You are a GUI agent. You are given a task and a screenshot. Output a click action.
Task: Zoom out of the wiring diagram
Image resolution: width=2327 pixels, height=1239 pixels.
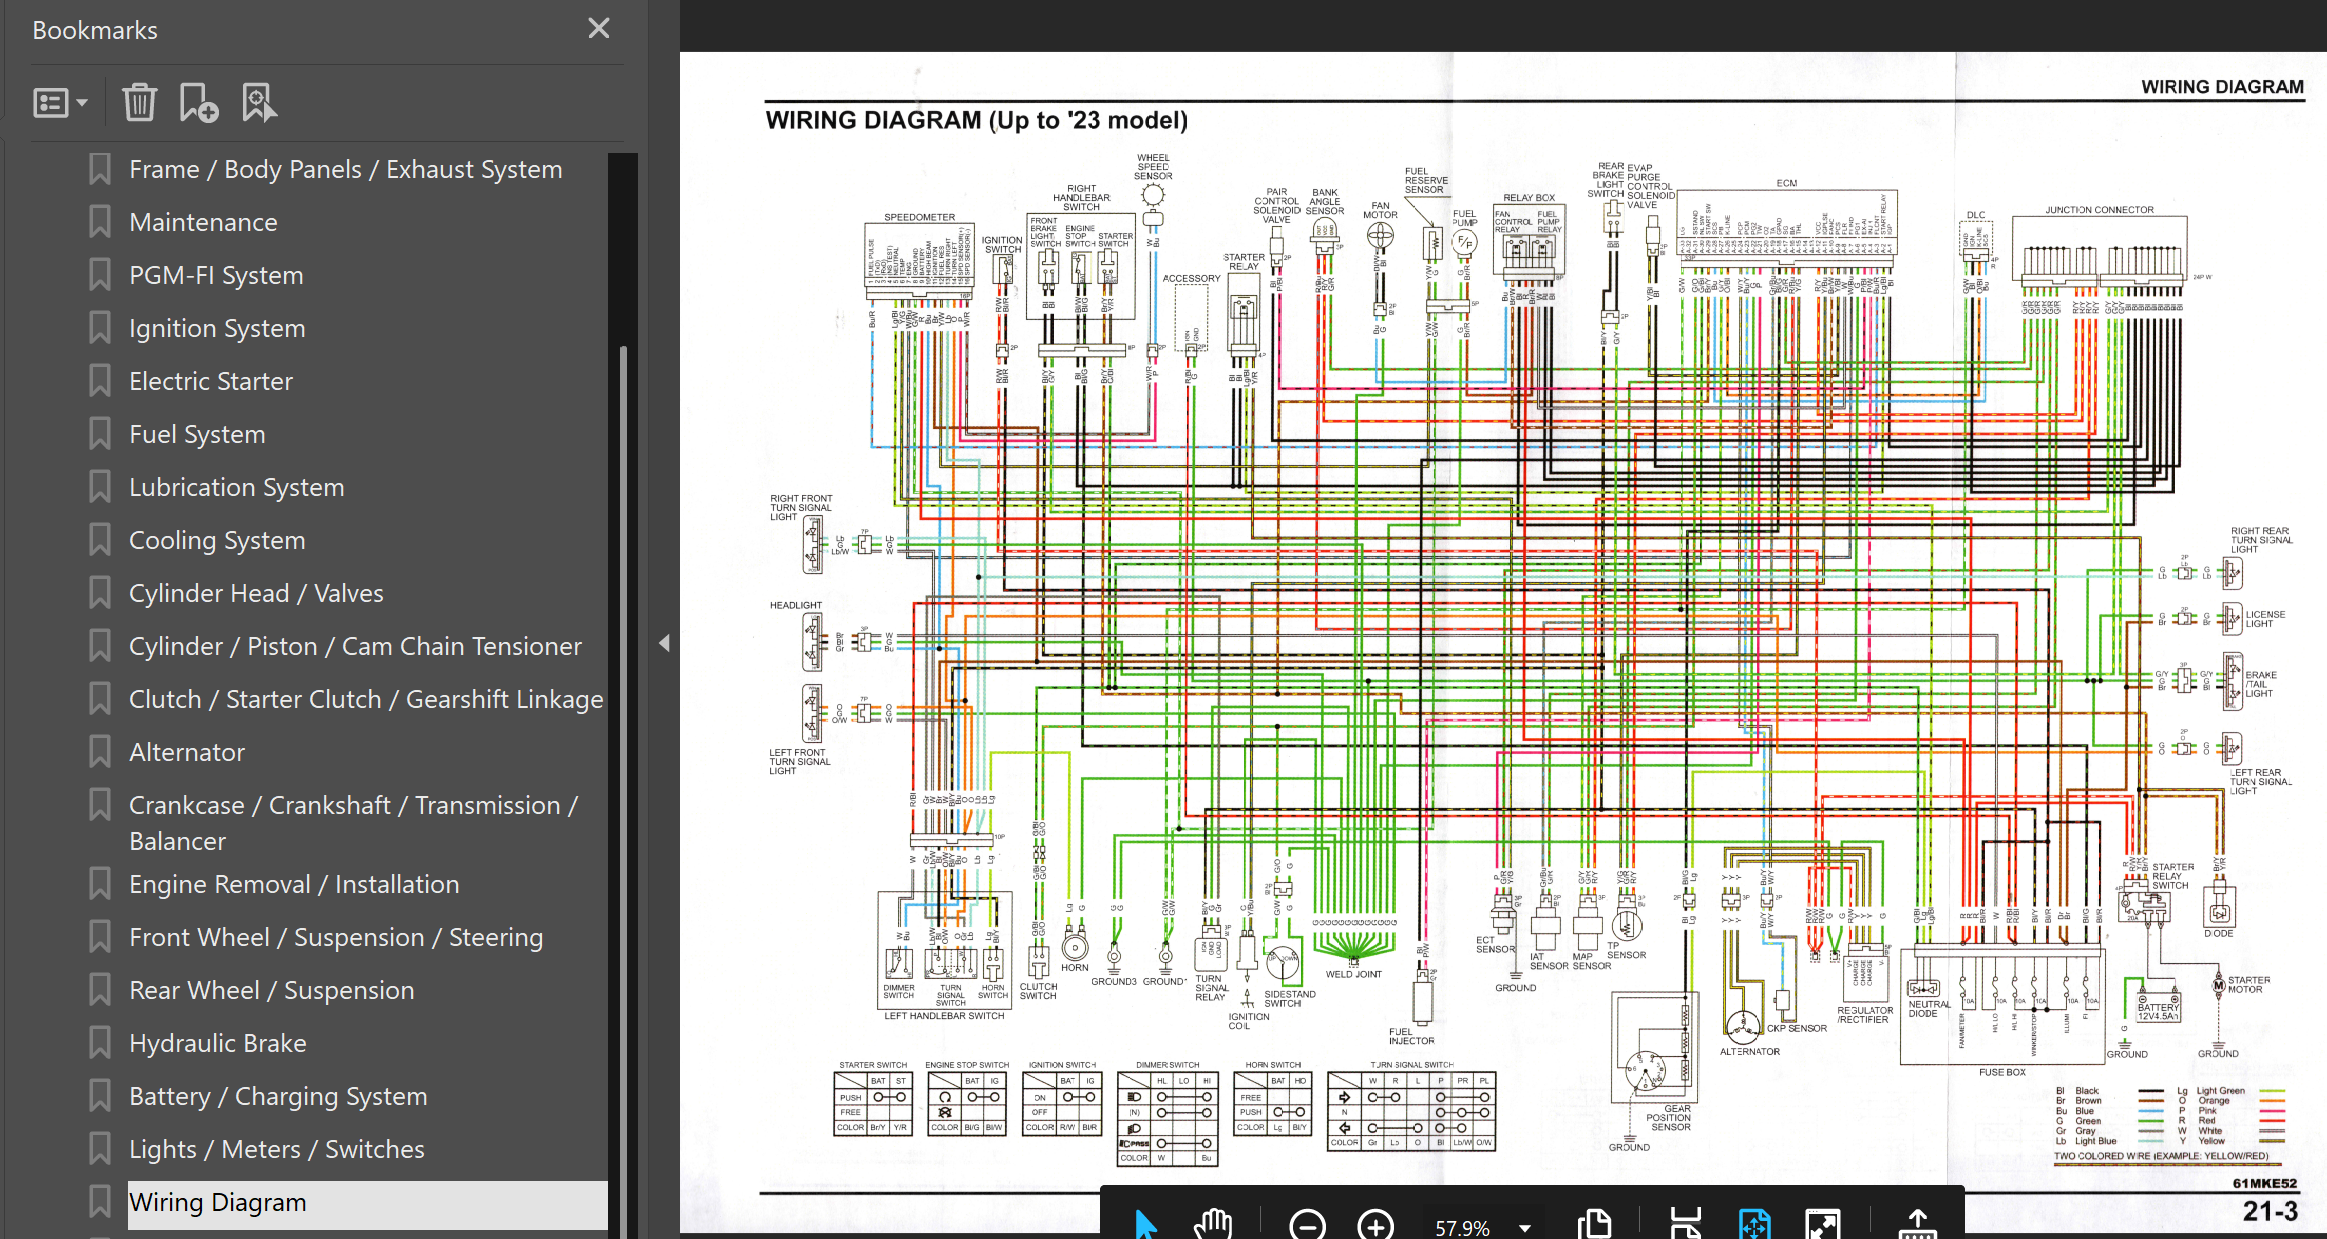click(x=1307, y=1225)
